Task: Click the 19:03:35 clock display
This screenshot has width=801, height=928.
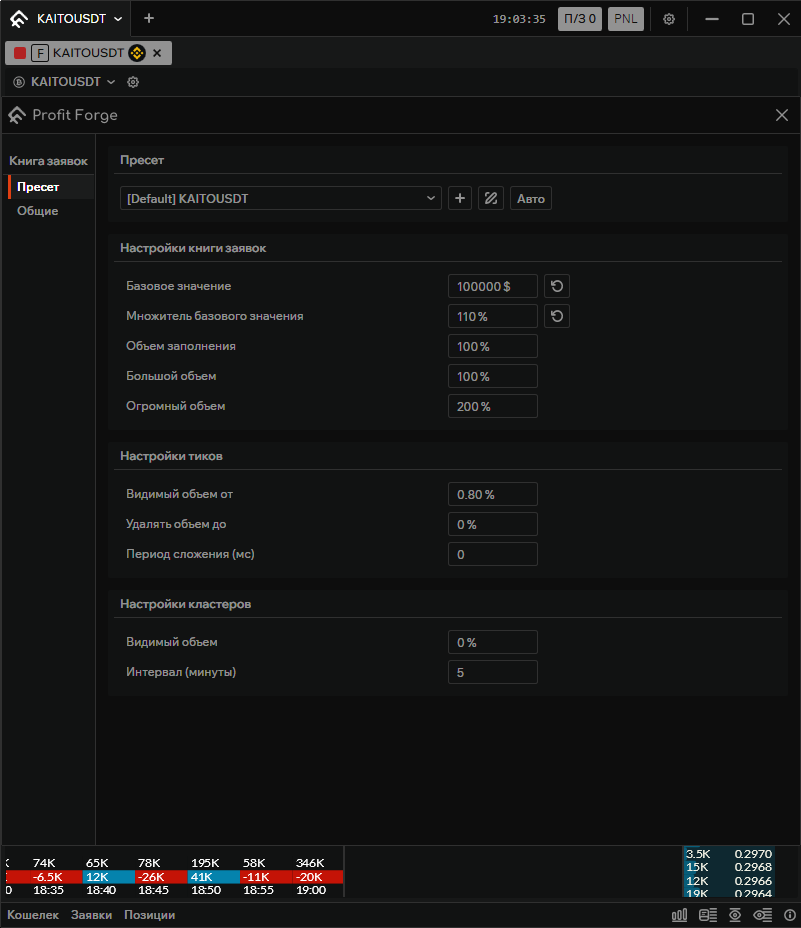Action: 519,19
